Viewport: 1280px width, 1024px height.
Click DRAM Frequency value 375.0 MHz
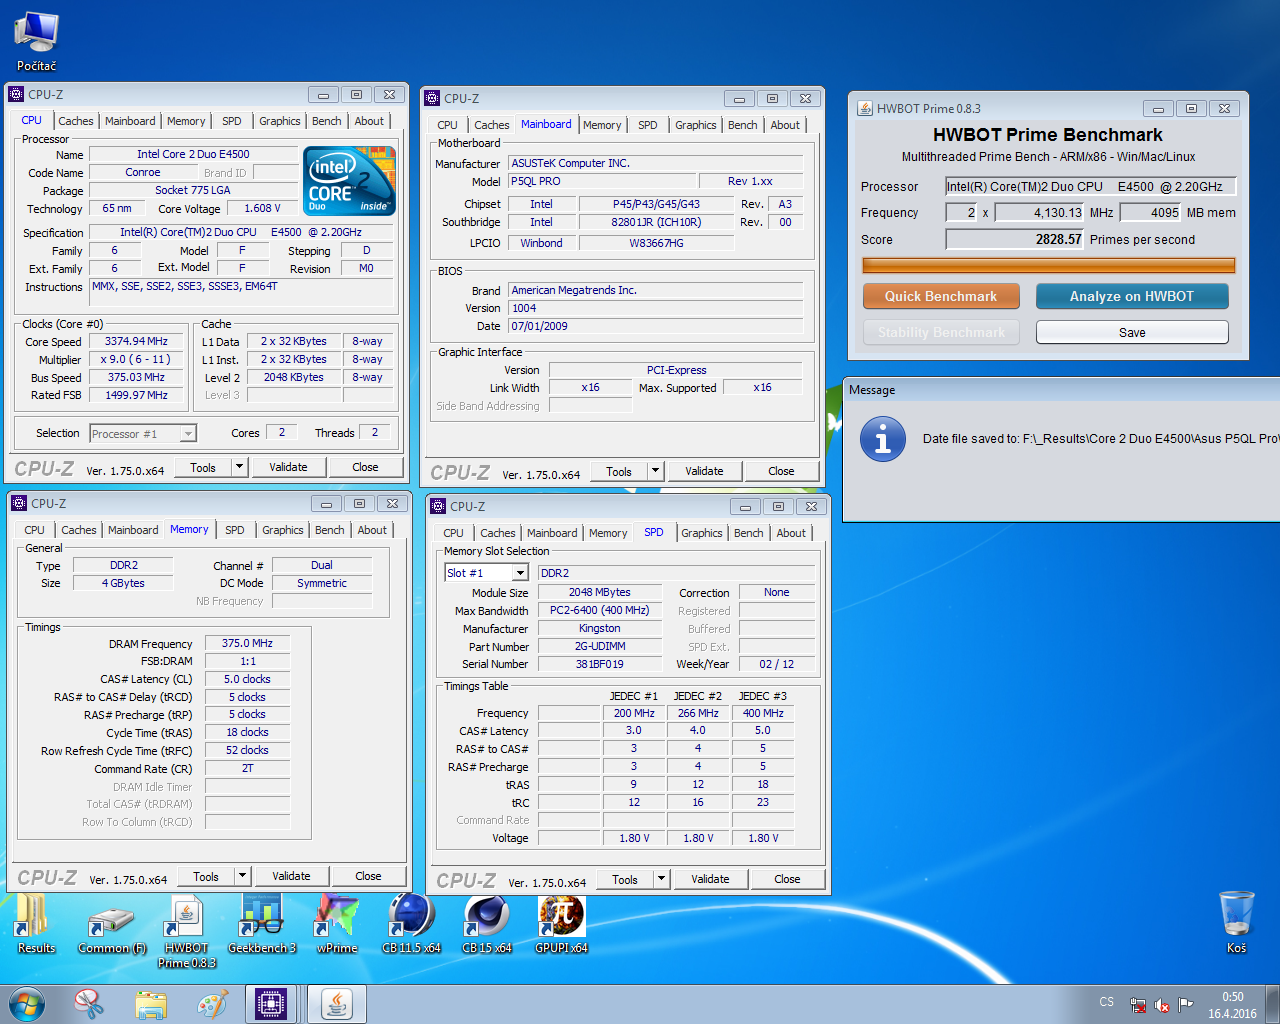click(248, 643)
